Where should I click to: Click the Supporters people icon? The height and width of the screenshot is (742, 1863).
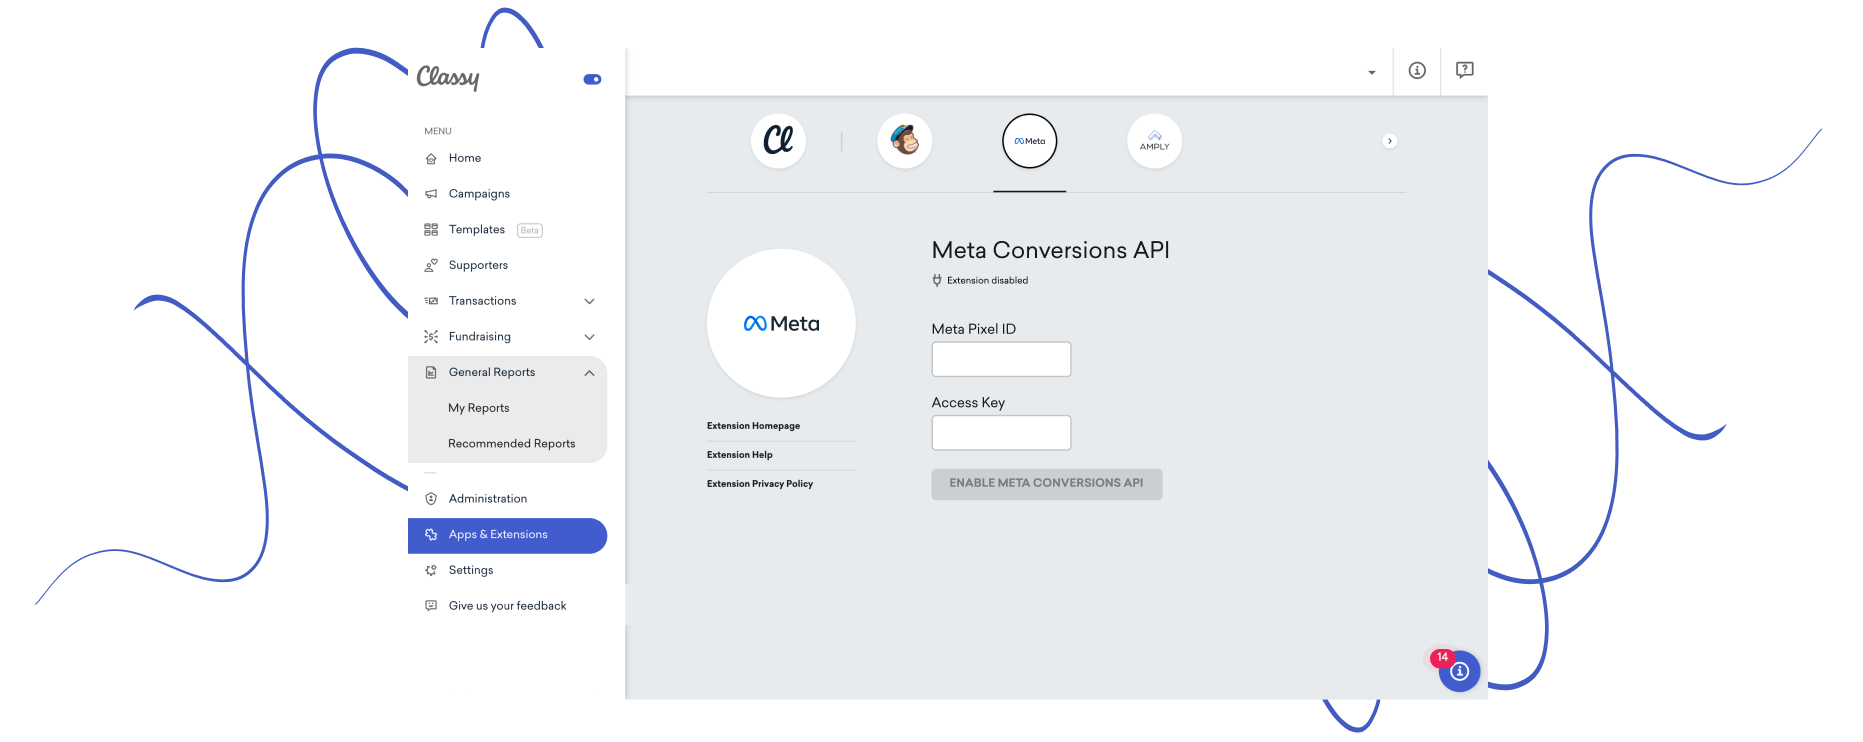pos(431,265)
